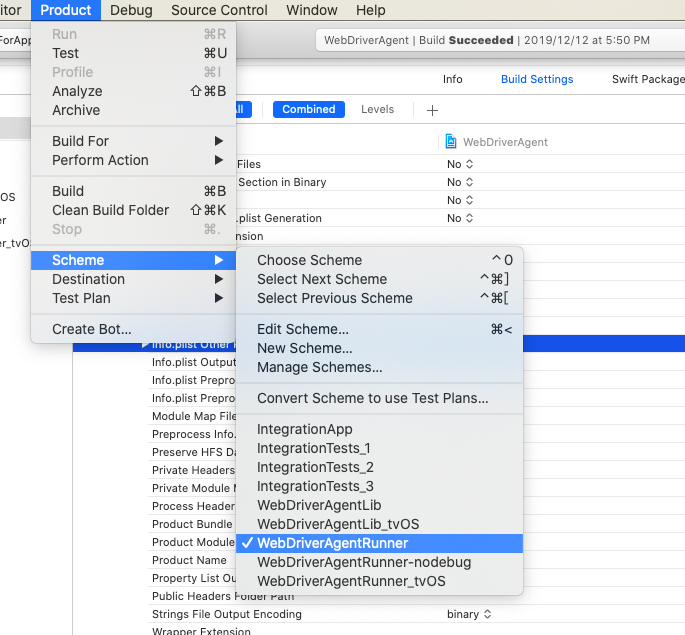Highlight the Scheme submenu entry
The height and width of the screenshot is (635, 685).
point(134,260)
